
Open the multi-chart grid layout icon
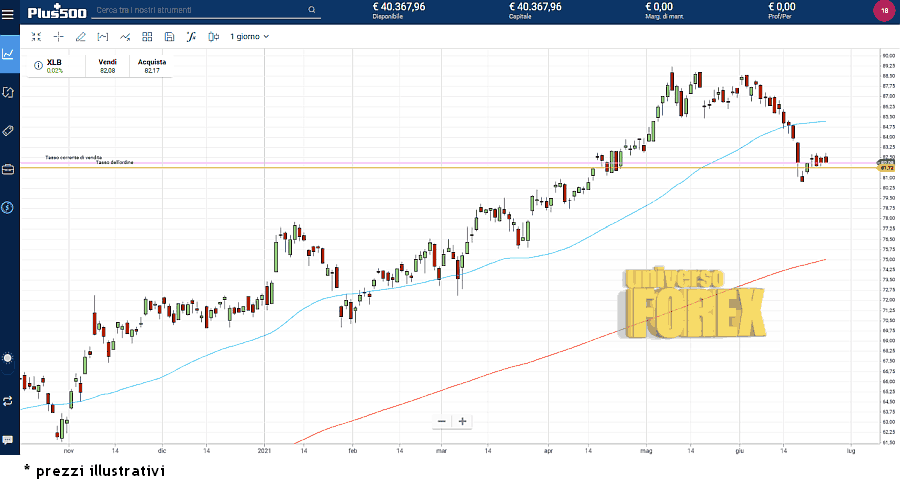147,36
